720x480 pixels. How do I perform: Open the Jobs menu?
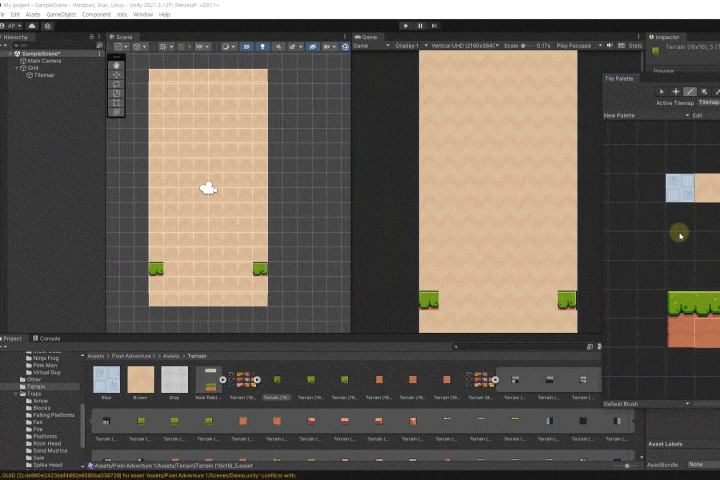[122, 15]
